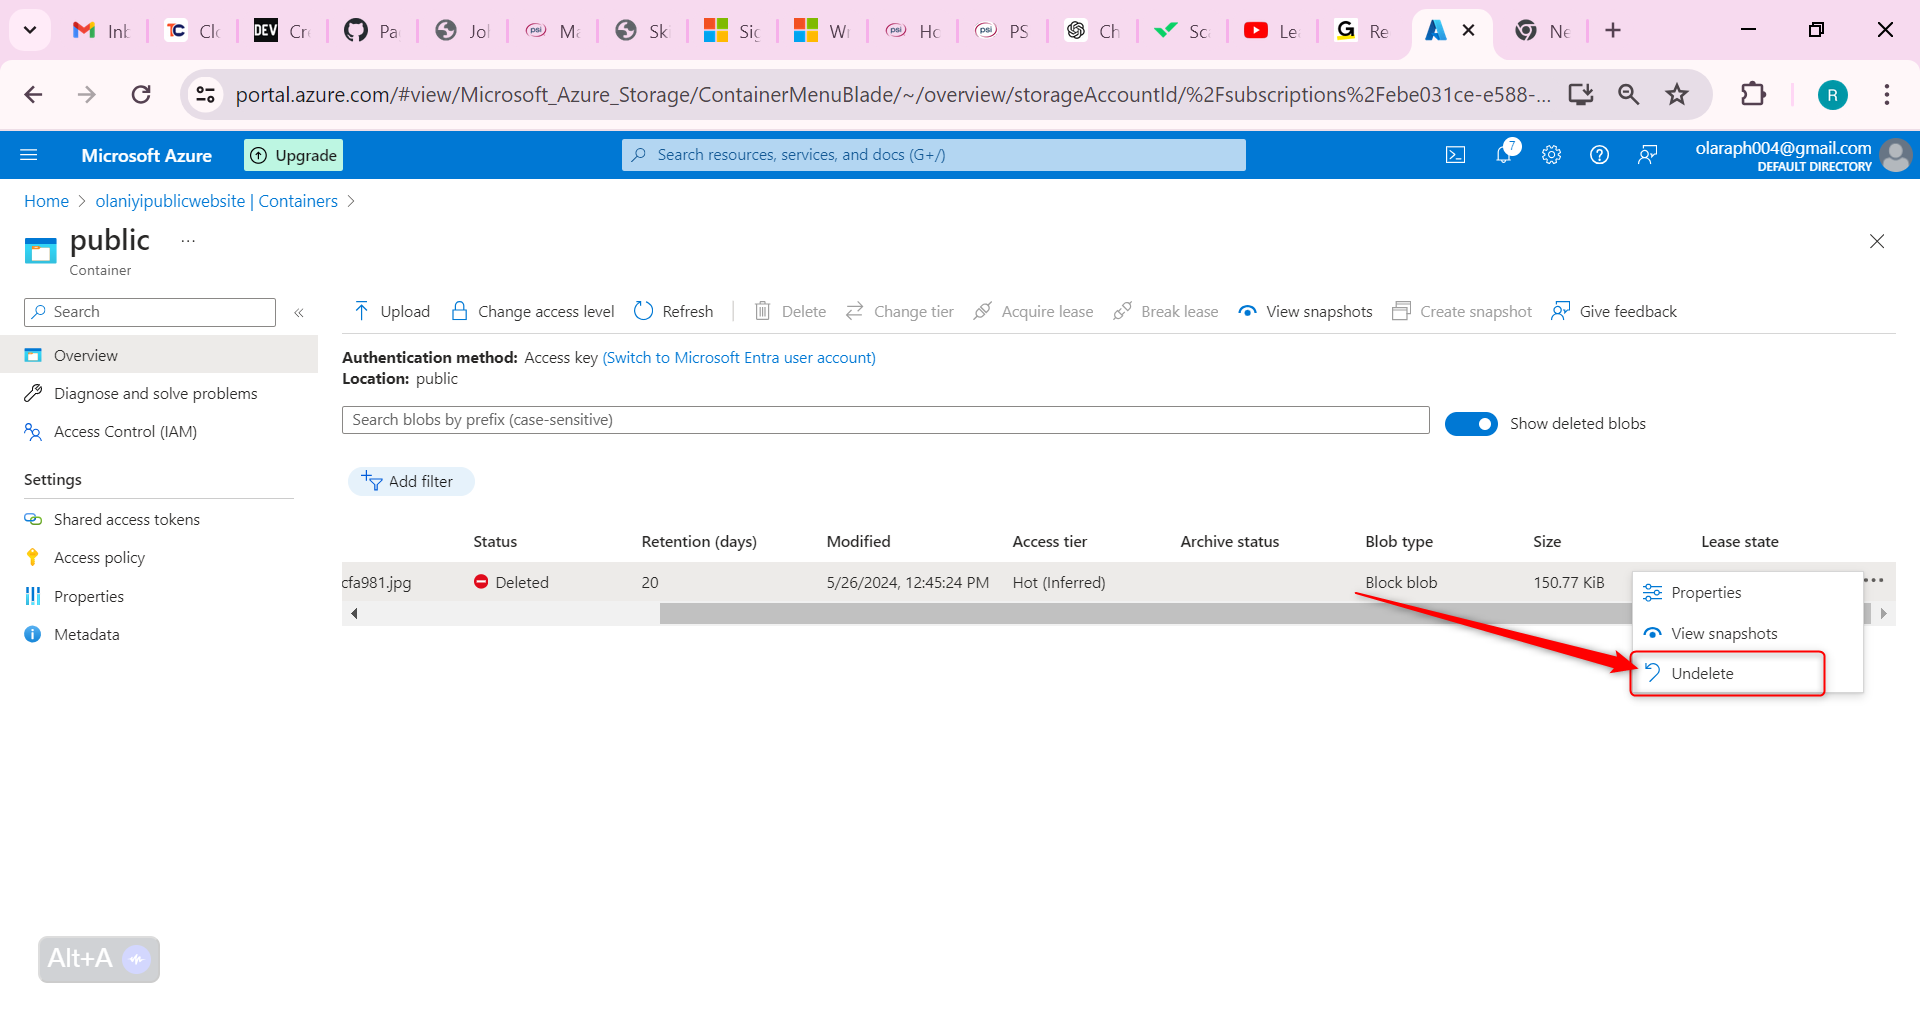This screenshot has height=1020, width=1920.
Task: Click Give feedback
Action: click(x=1614, y=311)
